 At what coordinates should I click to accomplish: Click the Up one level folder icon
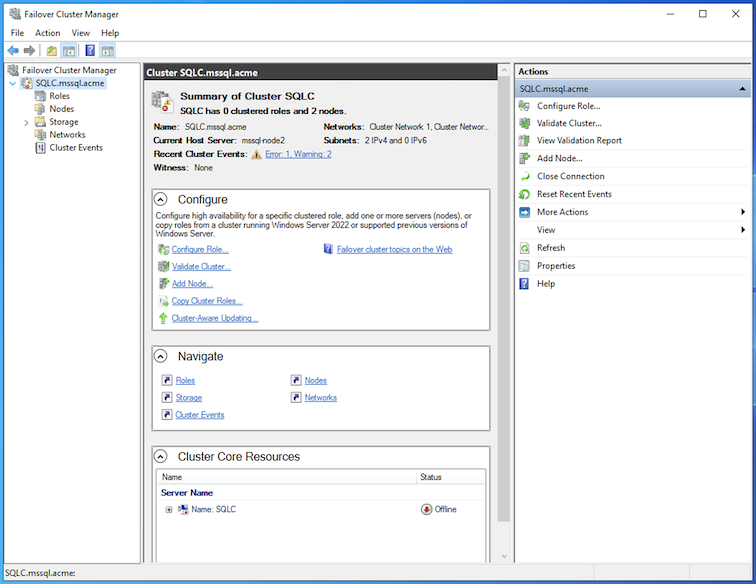pos(52,50)
